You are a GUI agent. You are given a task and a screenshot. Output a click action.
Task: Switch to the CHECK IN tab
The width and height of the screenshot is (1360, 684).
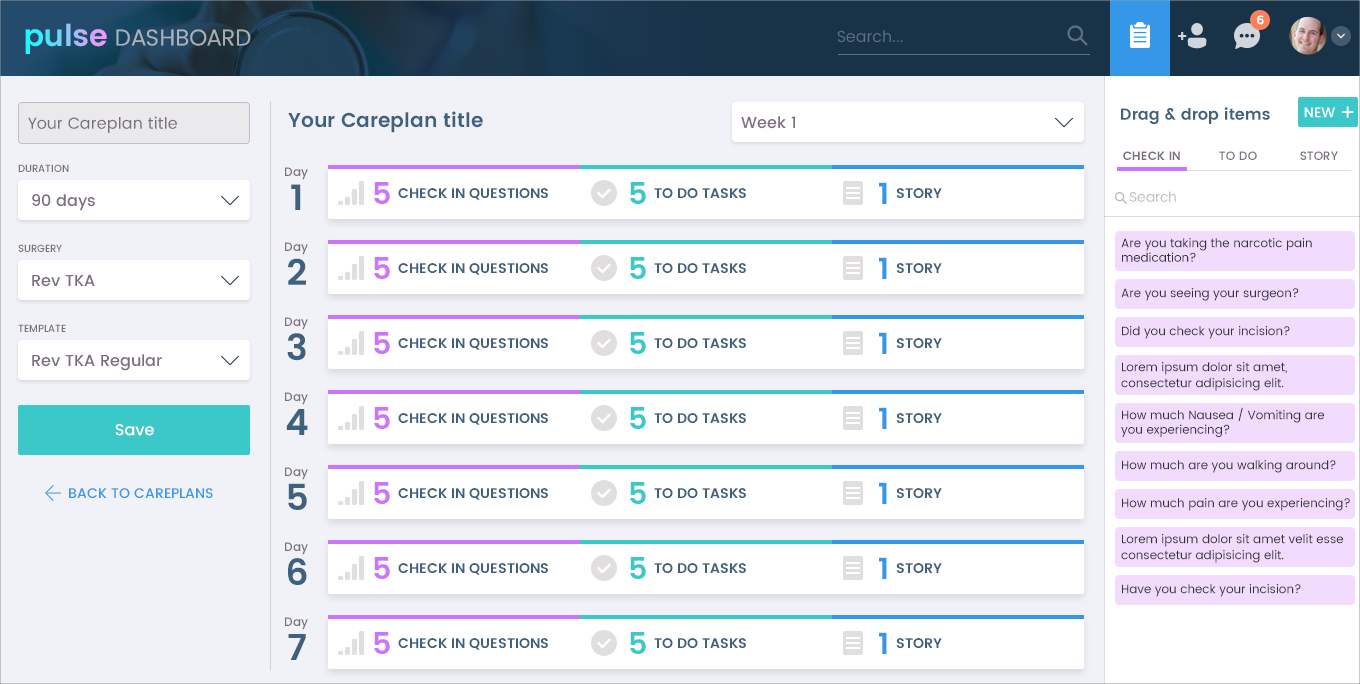tap(1151, 156)
